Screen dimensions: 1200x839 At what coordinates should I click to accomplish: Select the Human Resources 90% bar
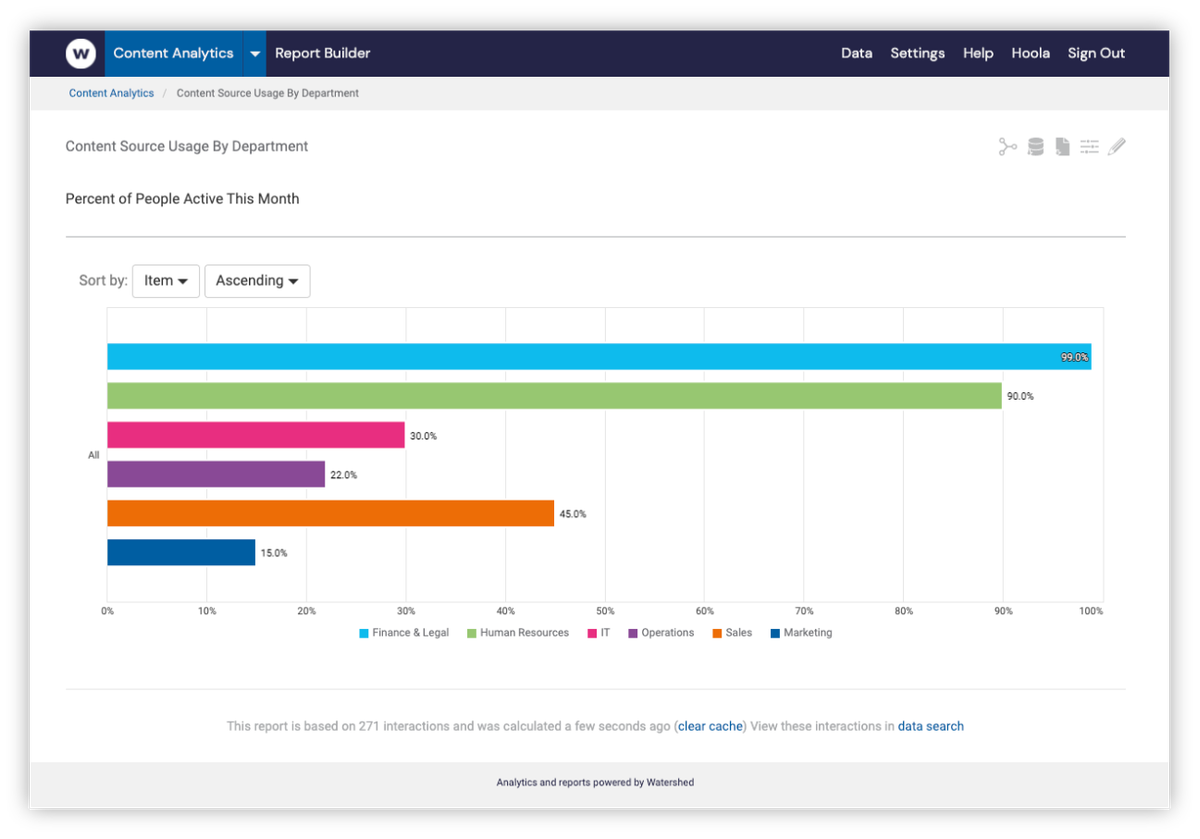coord(550,395)
